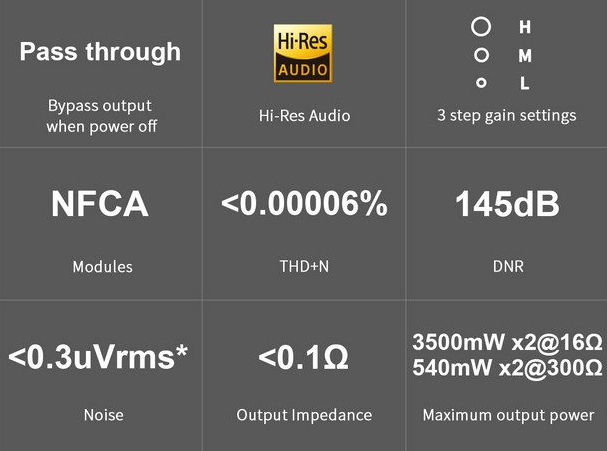
Task: Click the <0.3uVrms* noise value
Action: tap(98, 357)
